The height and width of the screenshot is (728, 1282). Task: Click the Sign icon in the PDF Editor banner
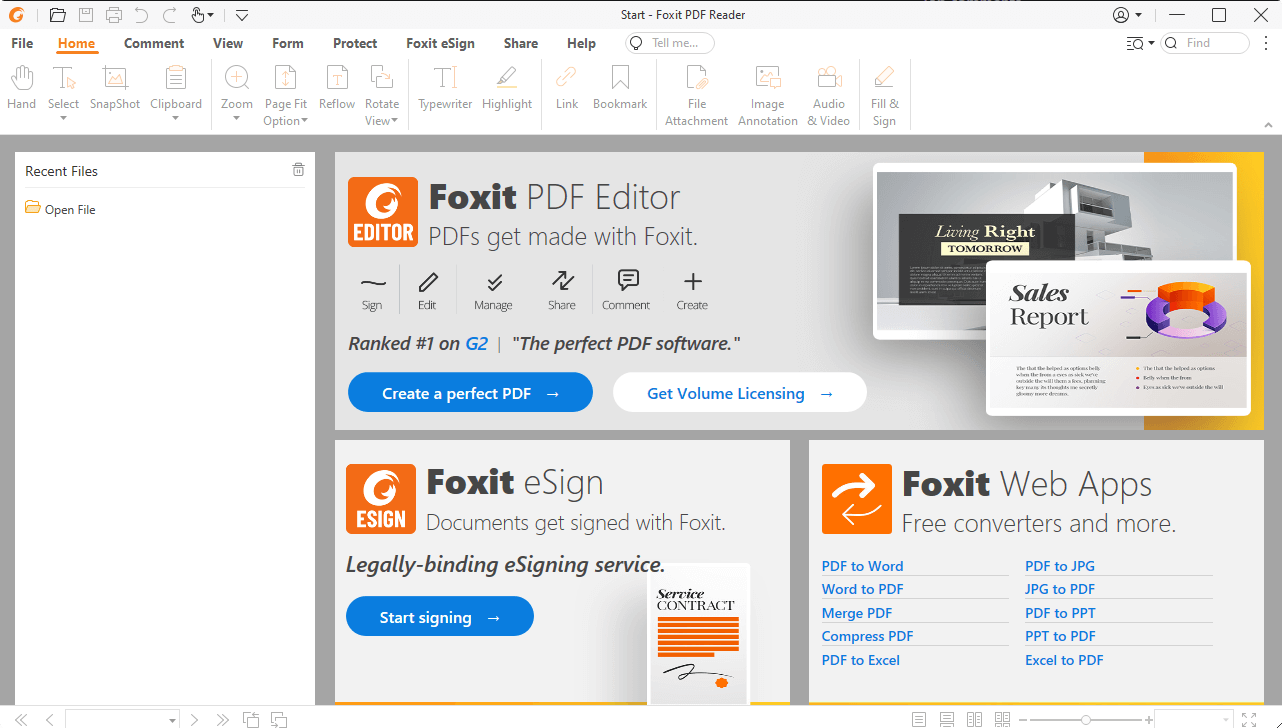point(372,284)
